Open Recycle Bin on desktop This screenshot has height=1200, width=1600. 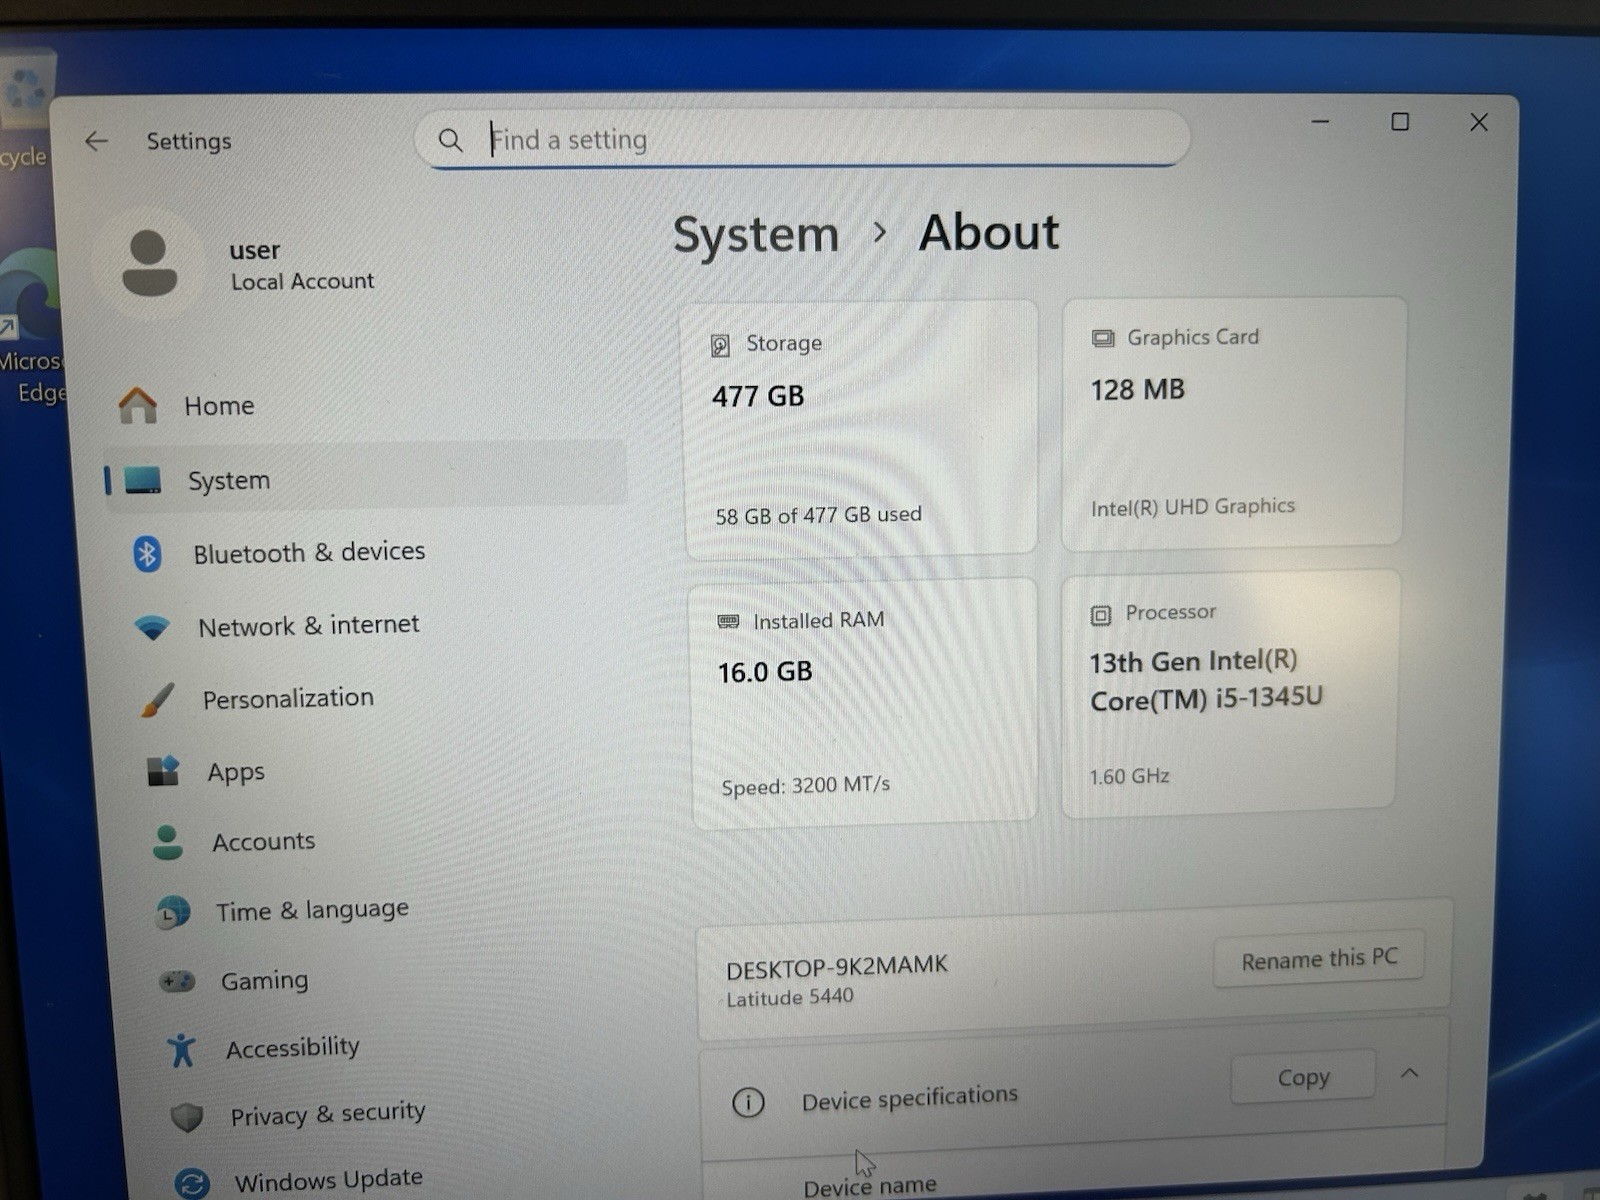point(25,110)
